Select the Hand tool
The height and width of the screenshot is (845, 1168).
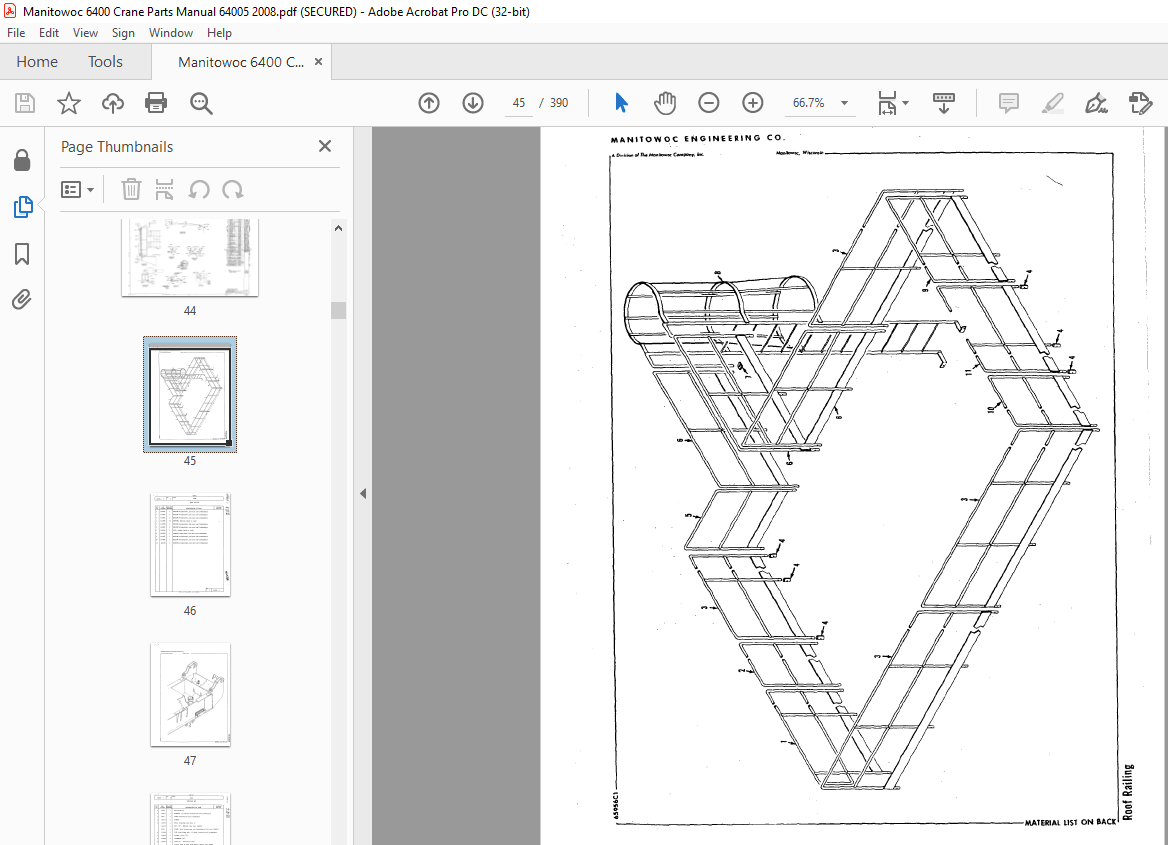(664, 102)
